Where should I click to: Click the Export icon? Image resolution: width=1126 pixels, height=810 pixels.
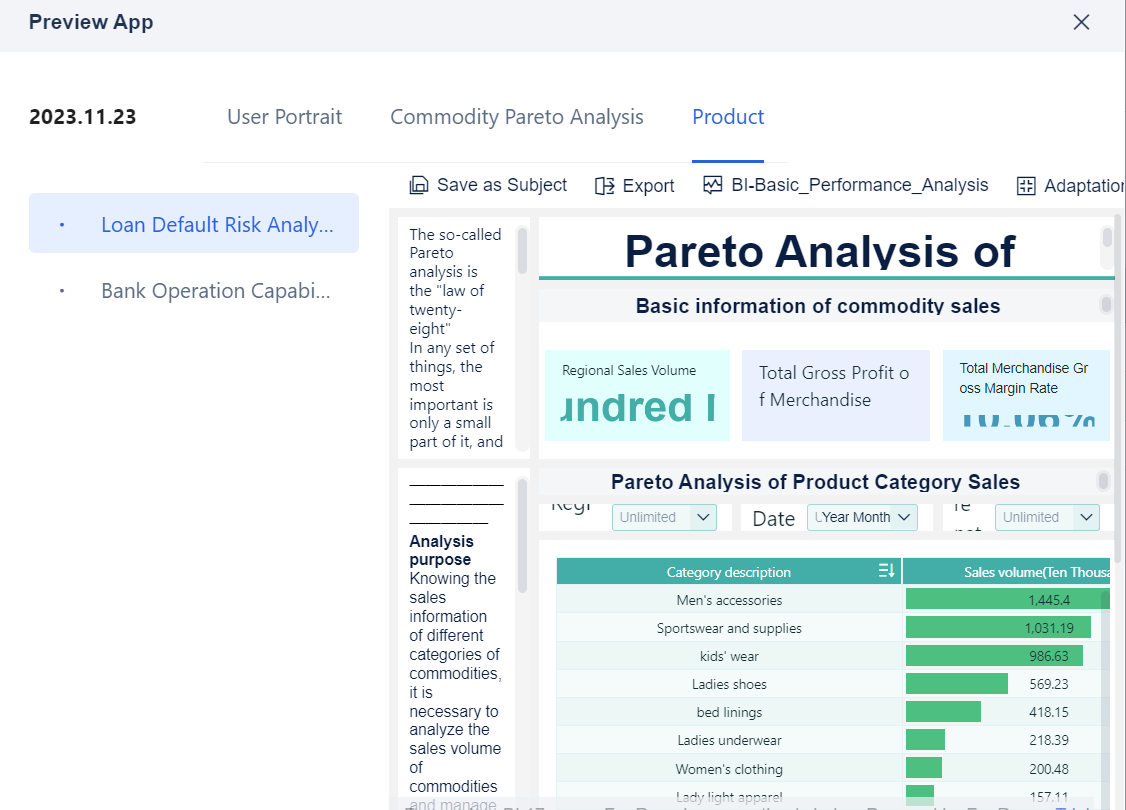[604, 186]
